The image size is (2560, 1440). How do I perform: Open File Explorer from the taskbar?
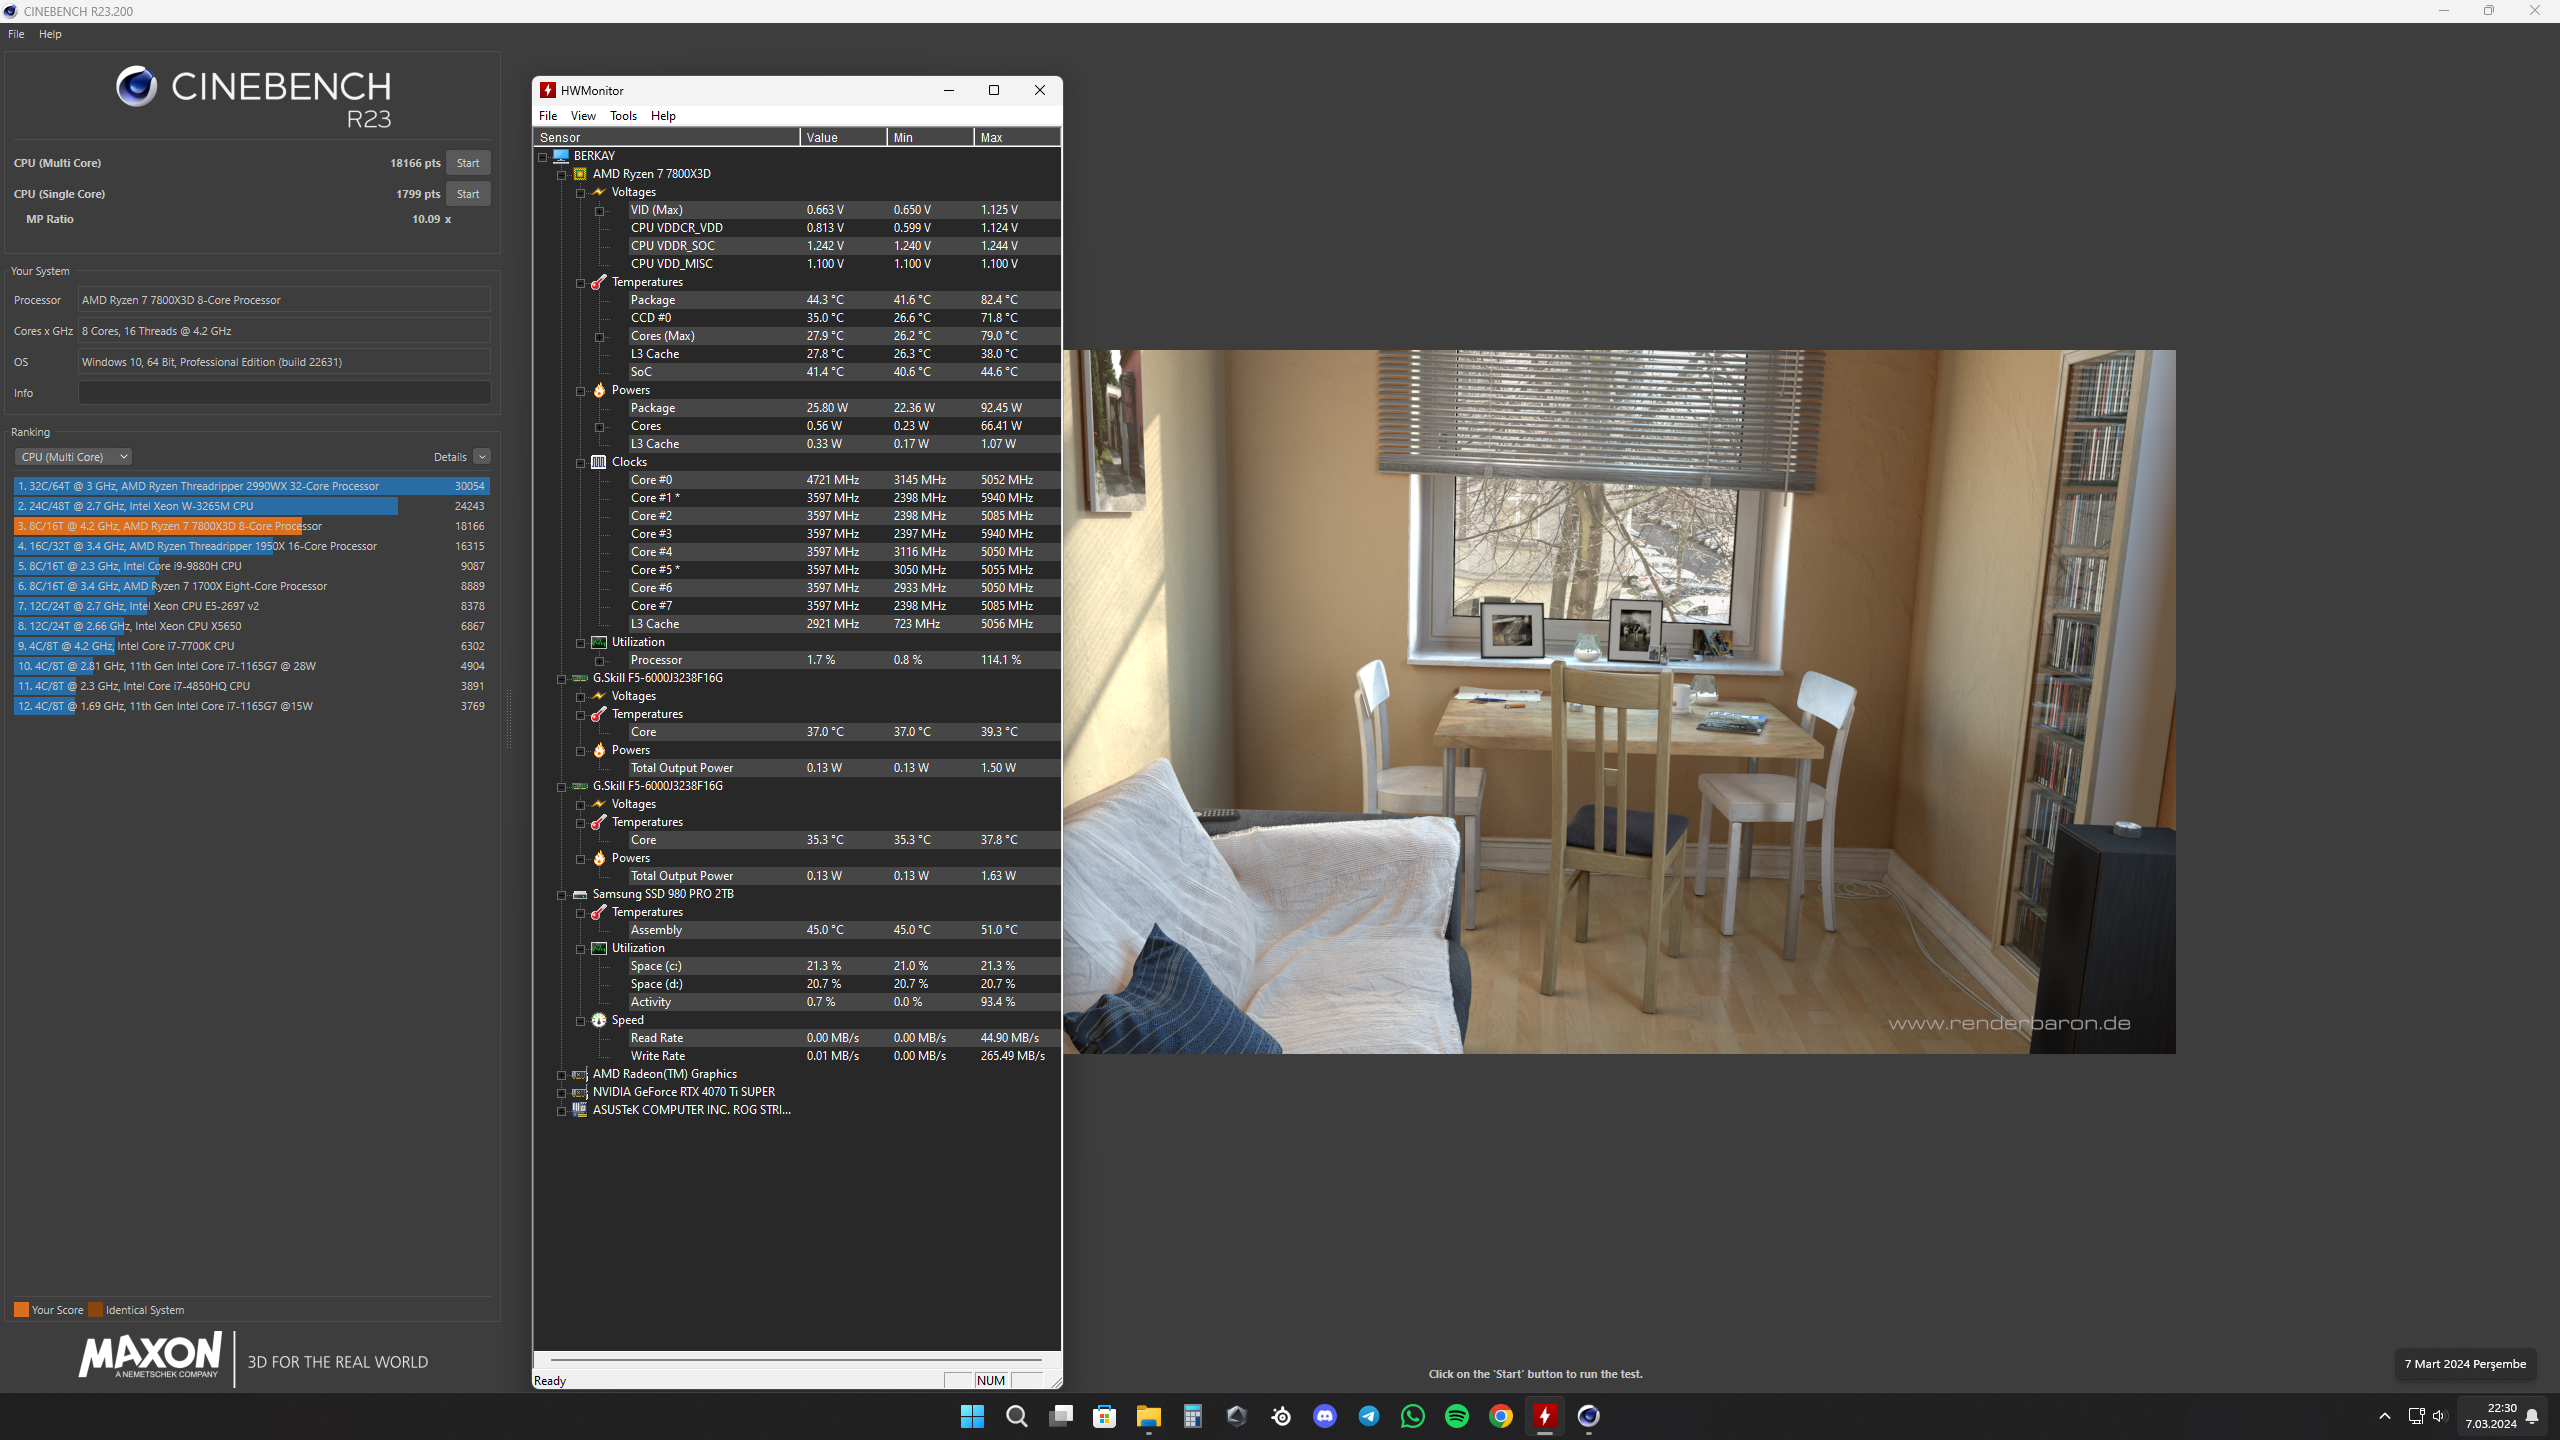pyautogui.click(x=1148, y=1416)
